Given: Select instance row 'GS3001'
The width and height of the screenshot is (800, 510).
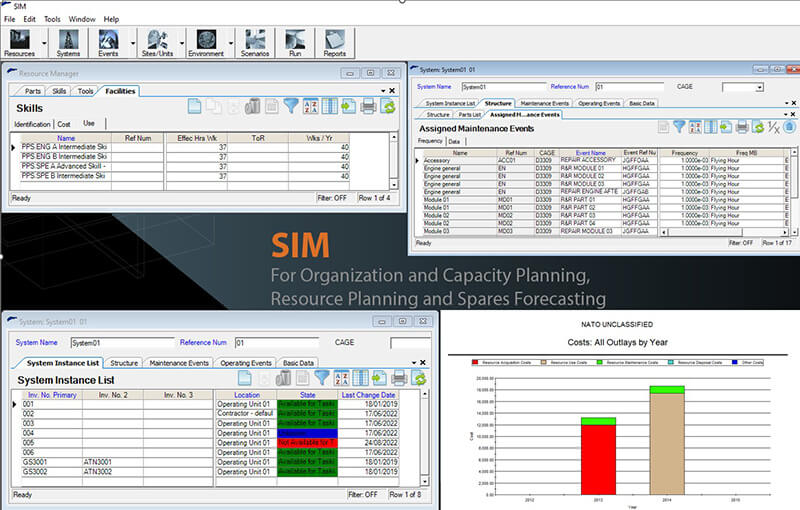Looking at the screenshot, I should point(205,462).
